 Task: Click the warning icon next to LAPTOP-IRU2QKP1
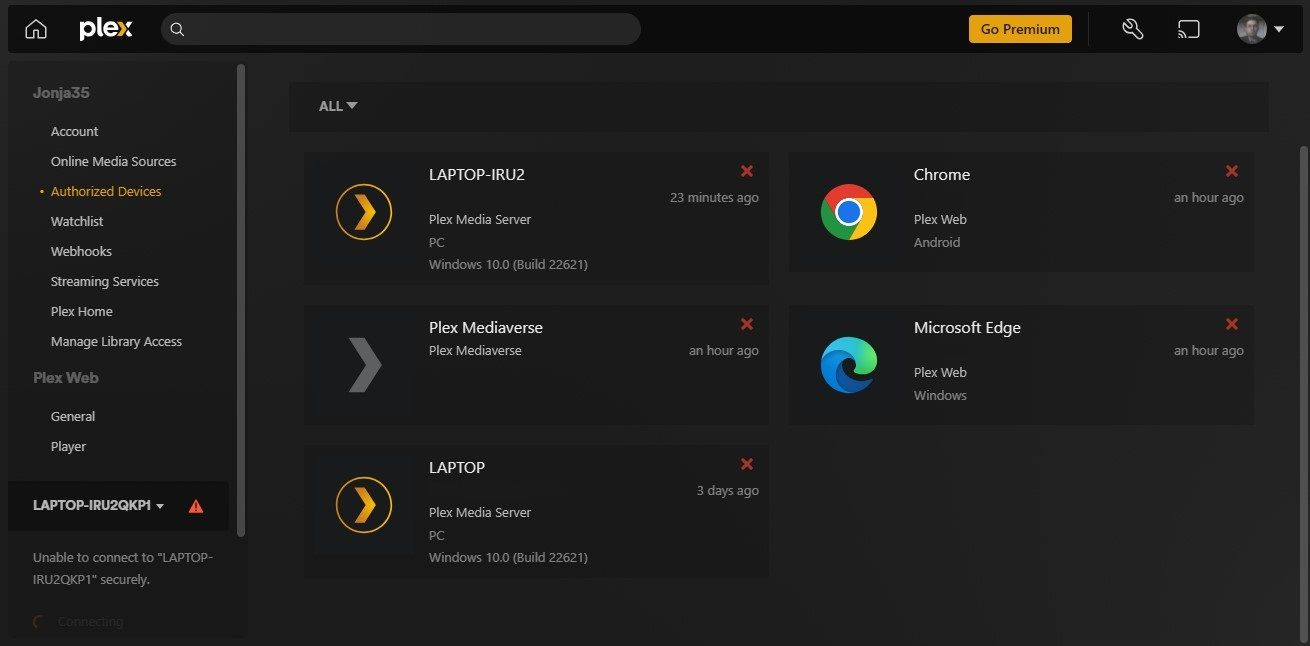tap(196, 506)
